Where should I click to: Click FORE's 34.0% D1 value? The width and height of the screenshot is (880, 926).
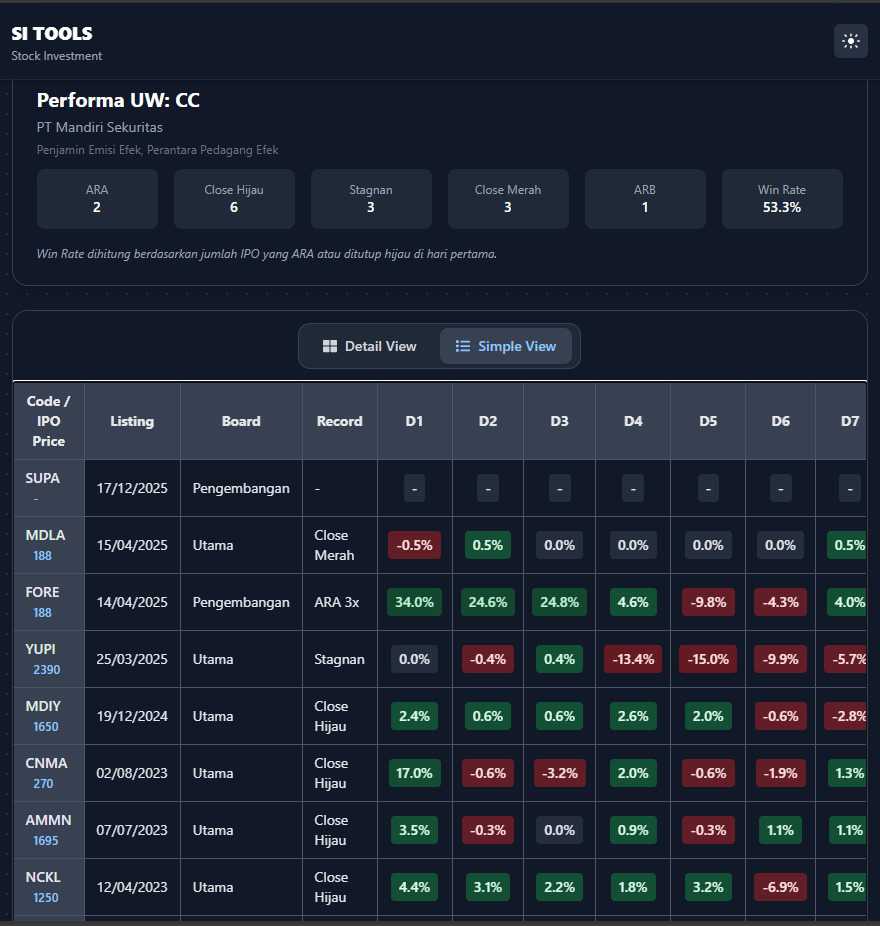[x=414, y=602]
